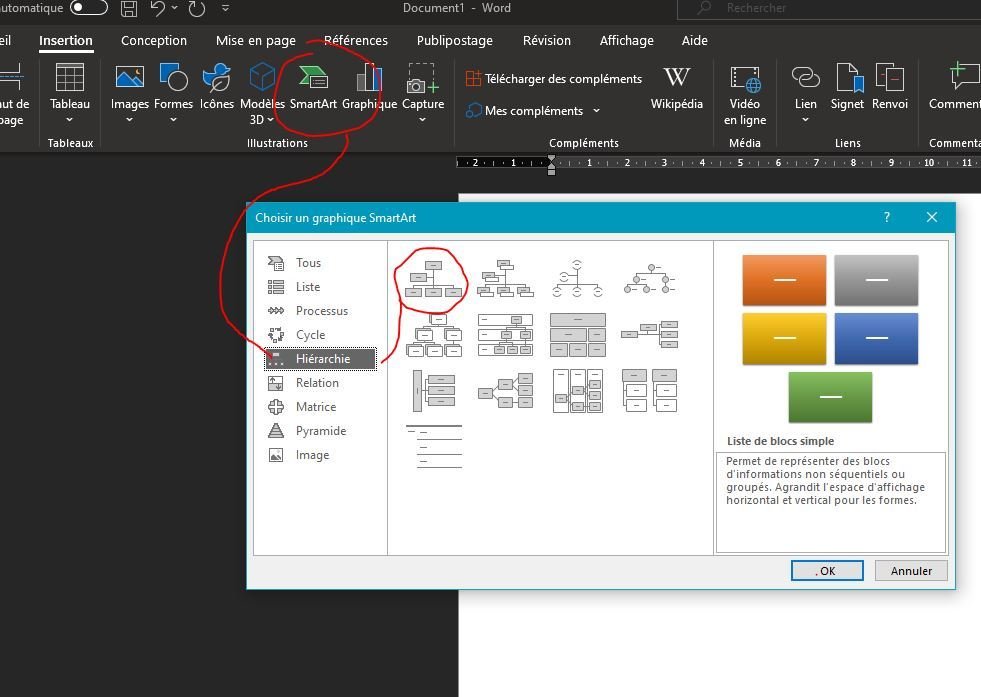Choose the lined list layout thumbnail

pyautogui.click(x=434, y=446)
